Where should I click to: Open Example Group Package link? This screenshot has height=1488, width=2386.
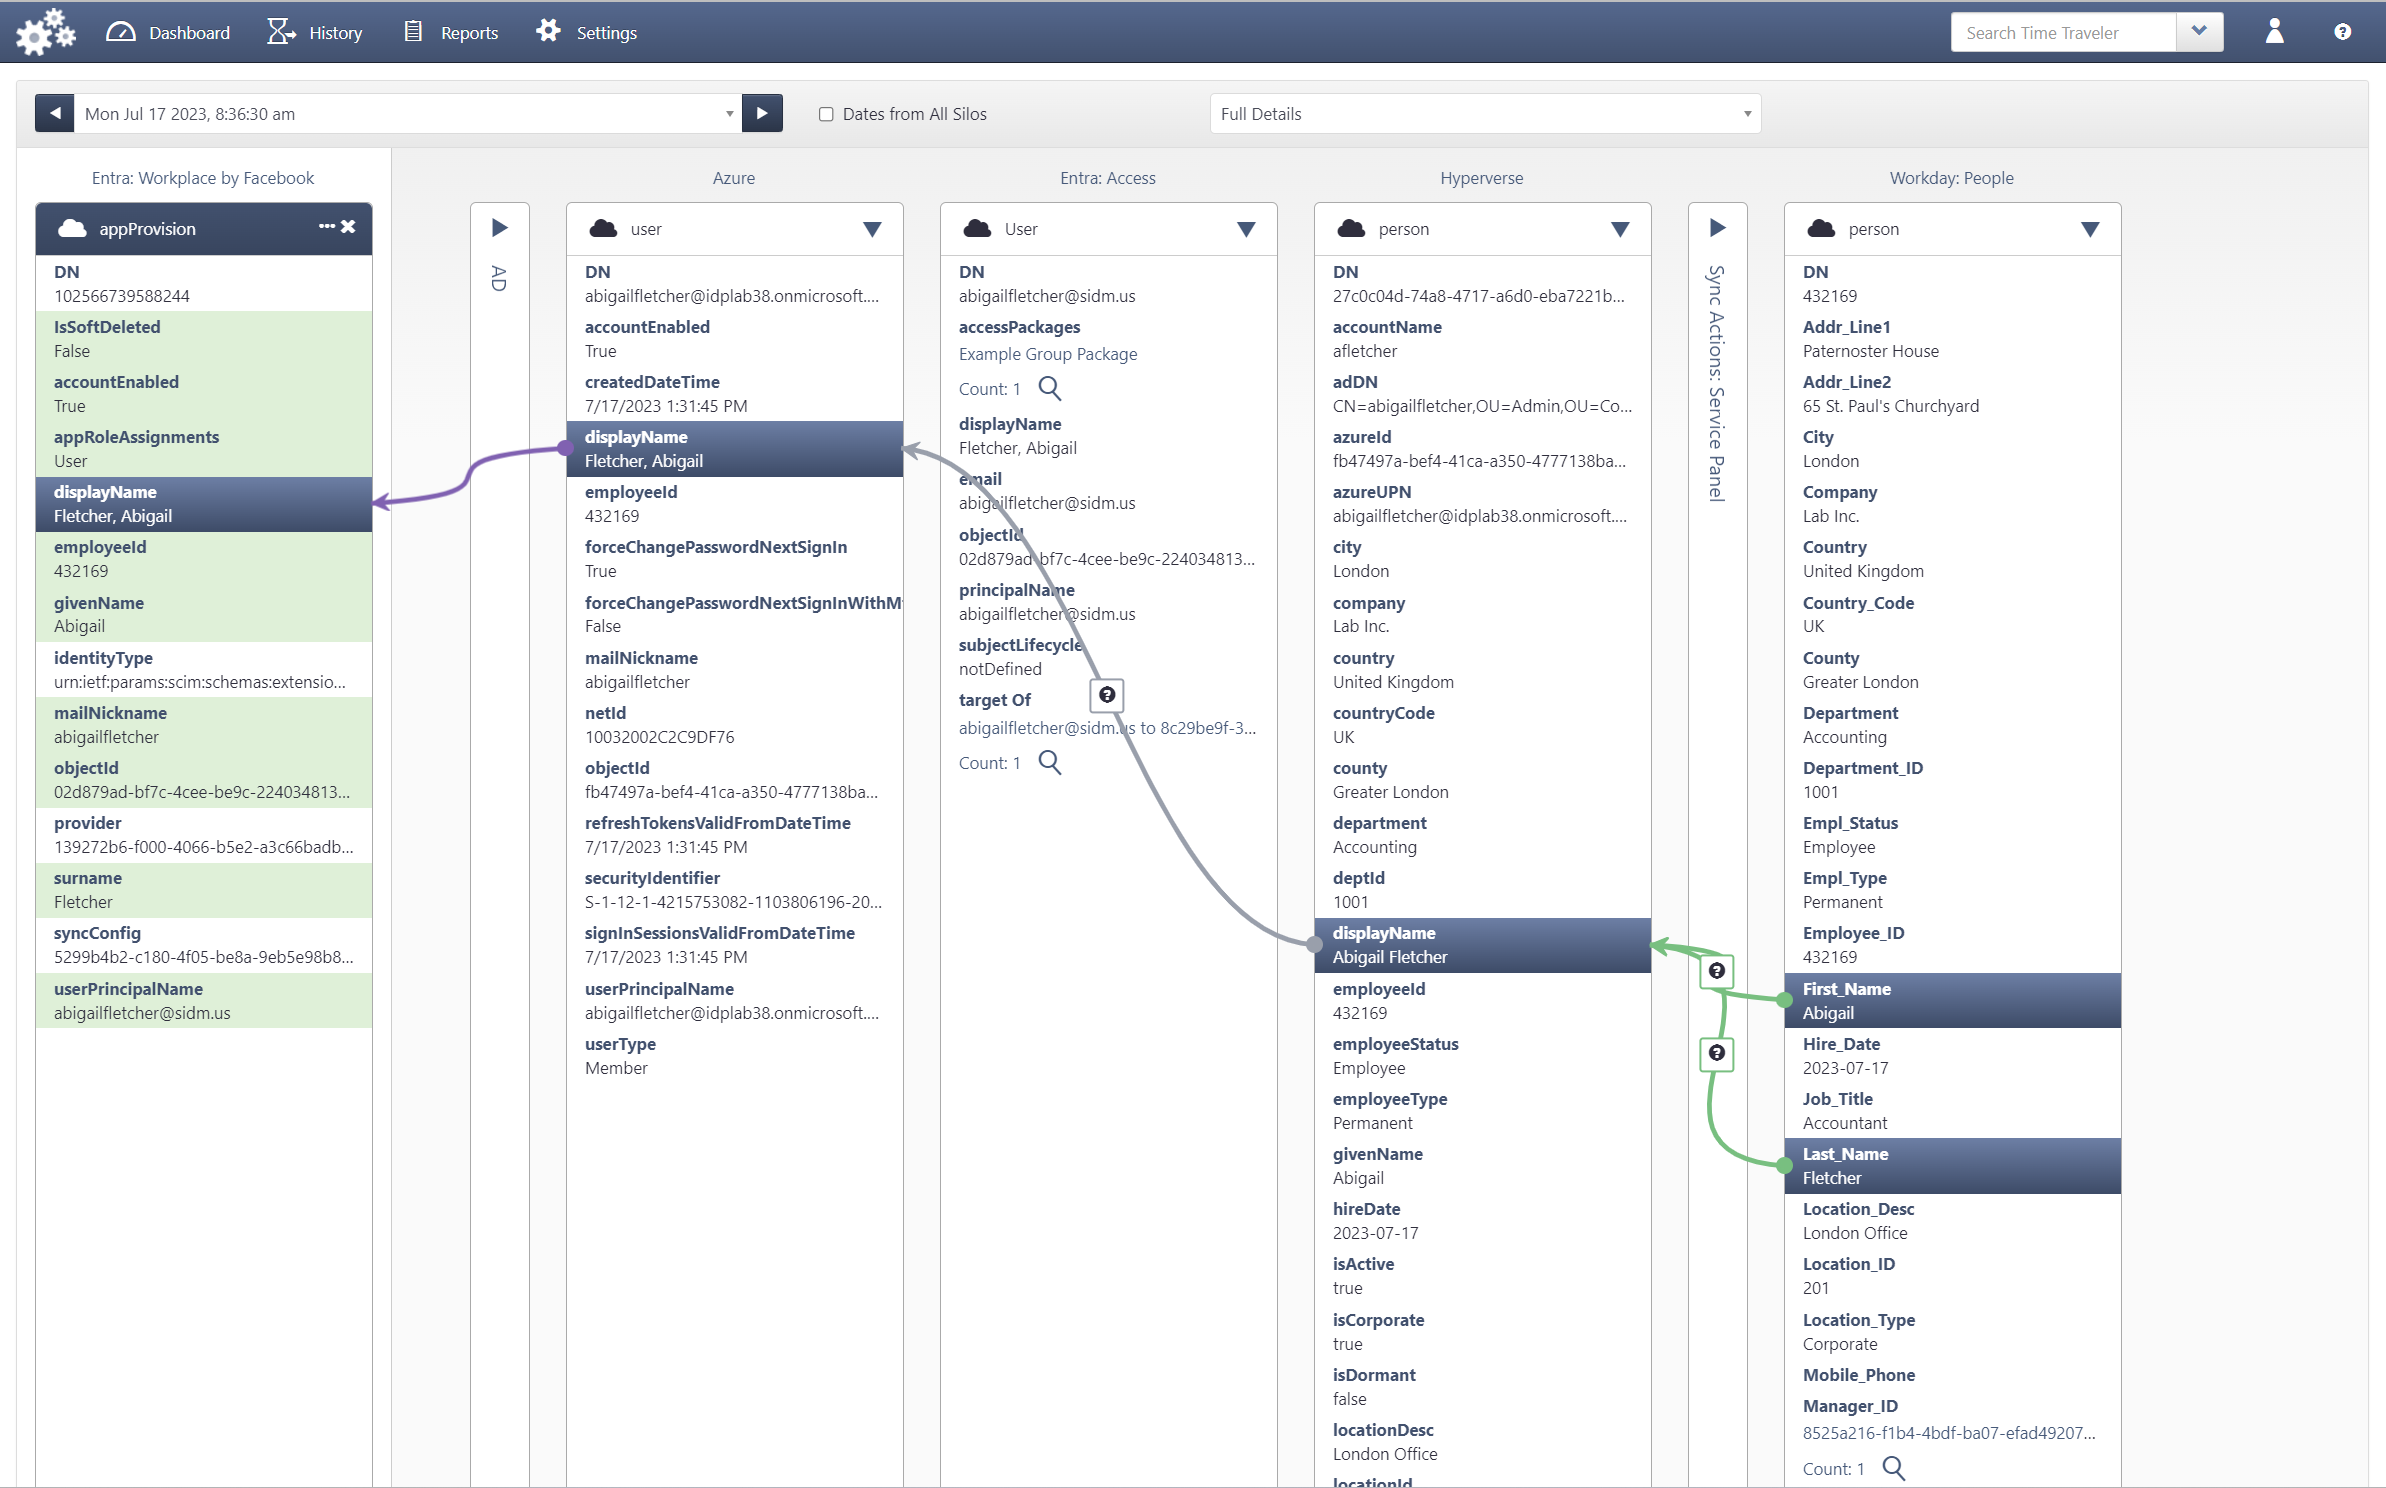pos(1047,354)
